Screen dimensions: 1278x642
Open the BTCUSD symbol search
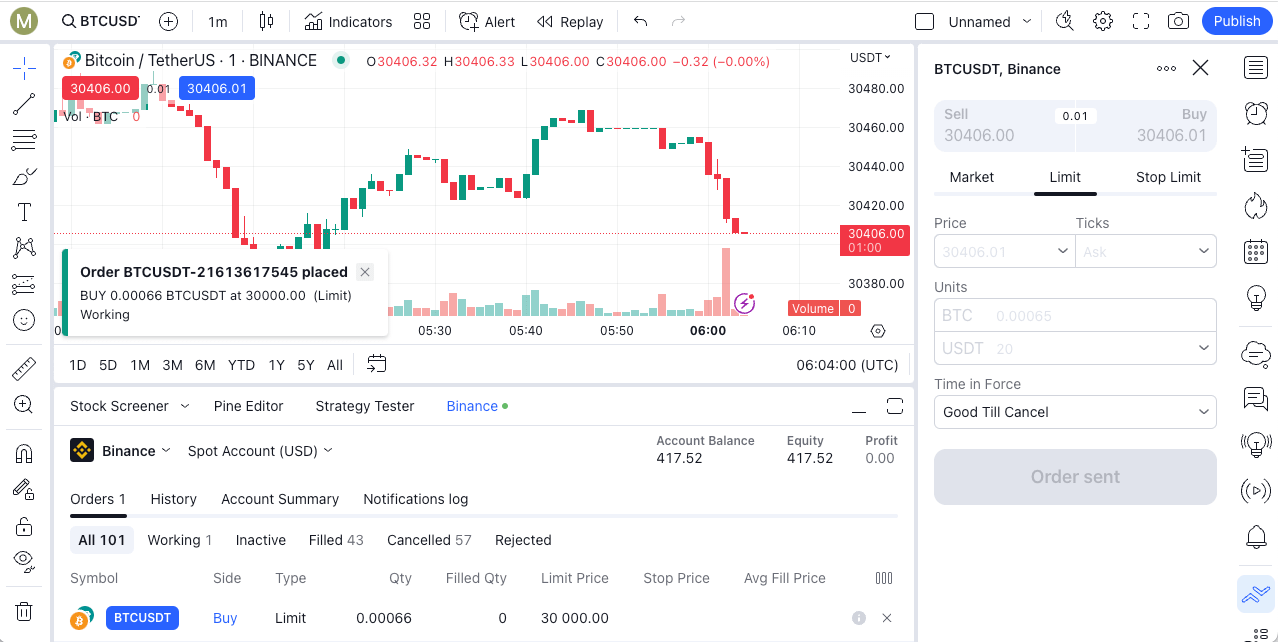coord(100,21)
